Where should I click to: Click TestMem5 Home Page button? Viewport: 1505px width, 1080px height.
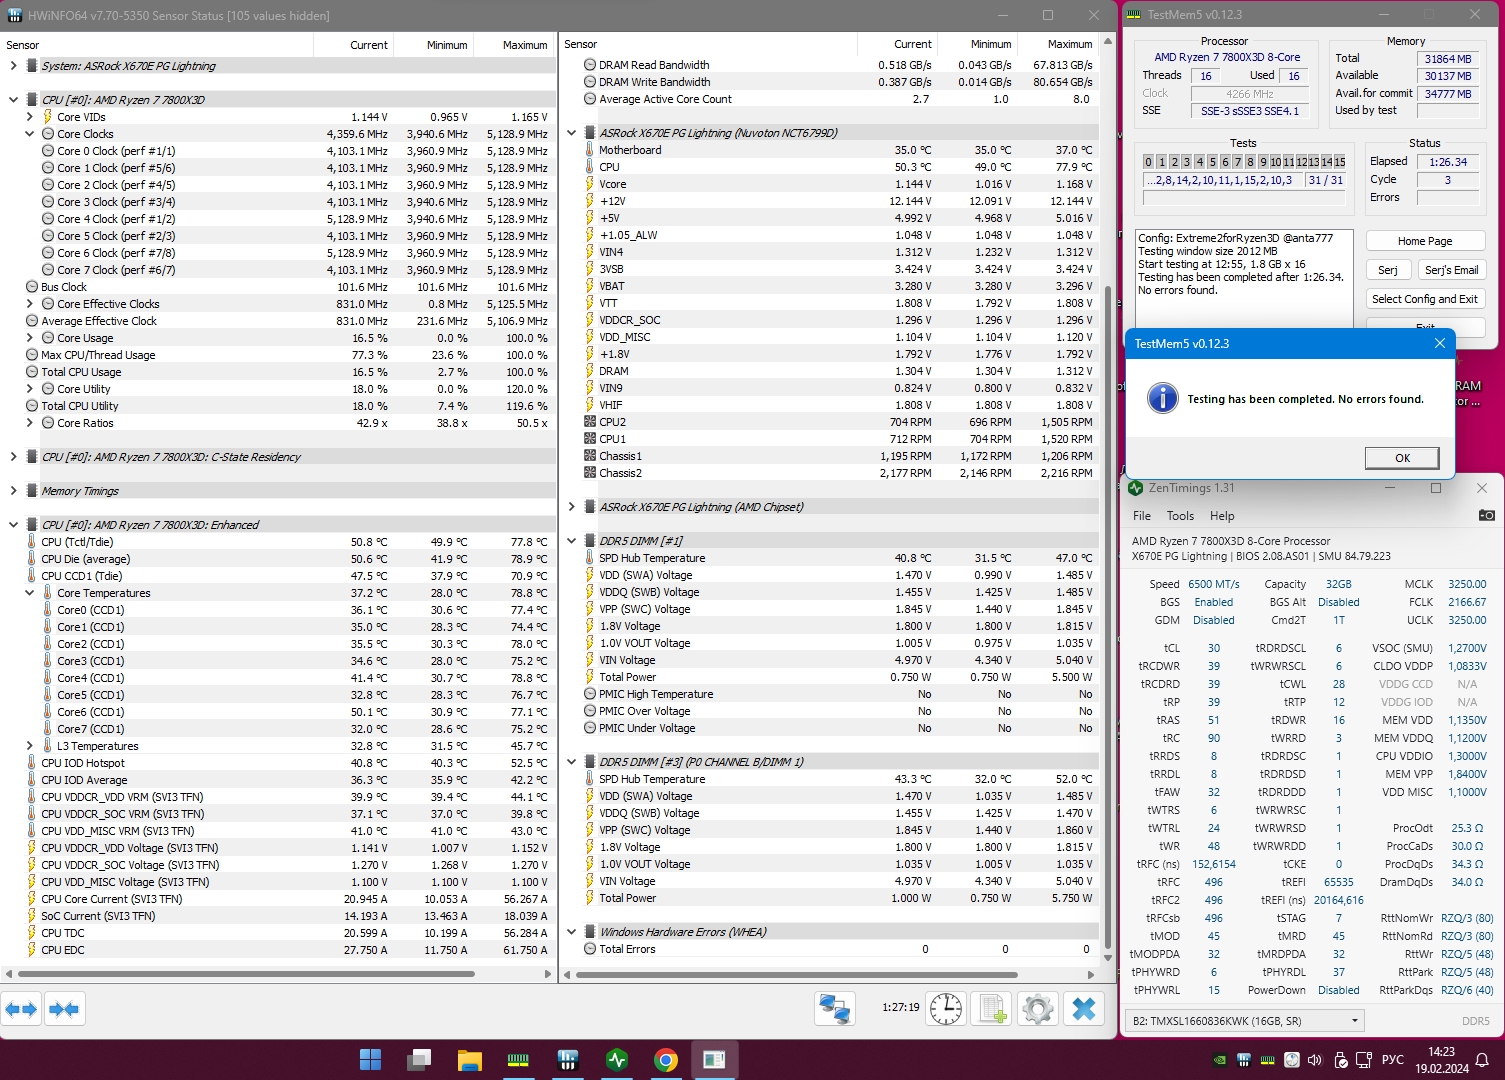point(1425,241)
